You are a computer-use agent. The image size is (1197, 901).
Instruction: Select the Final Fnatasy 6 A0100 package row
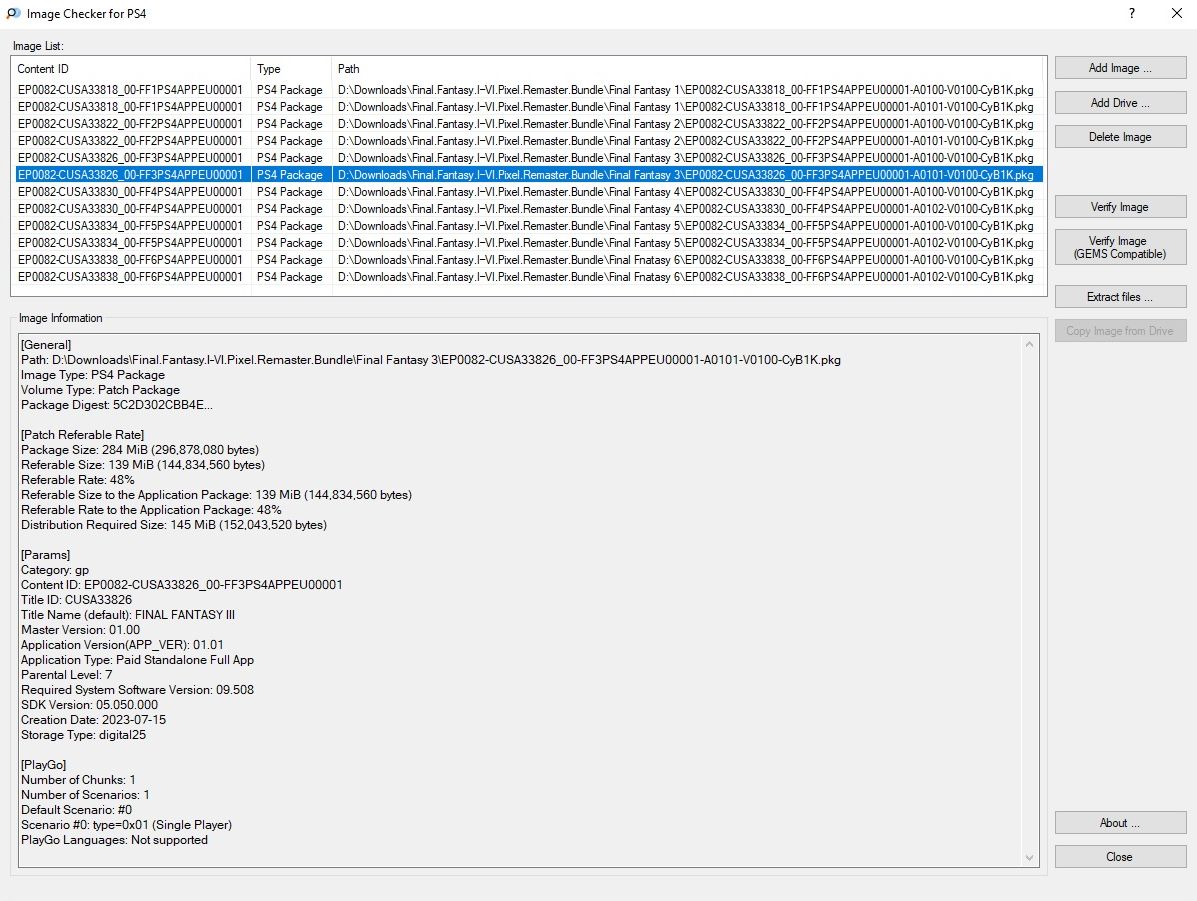click(x=529, y=260)
